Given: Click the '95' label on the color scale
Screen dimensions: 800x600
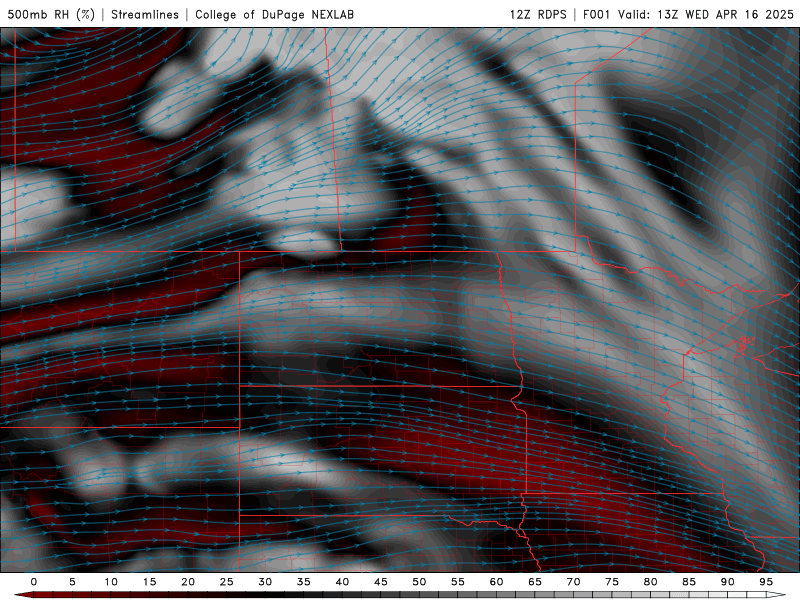Looking at the screenshot, I should (x=766, y=582).
